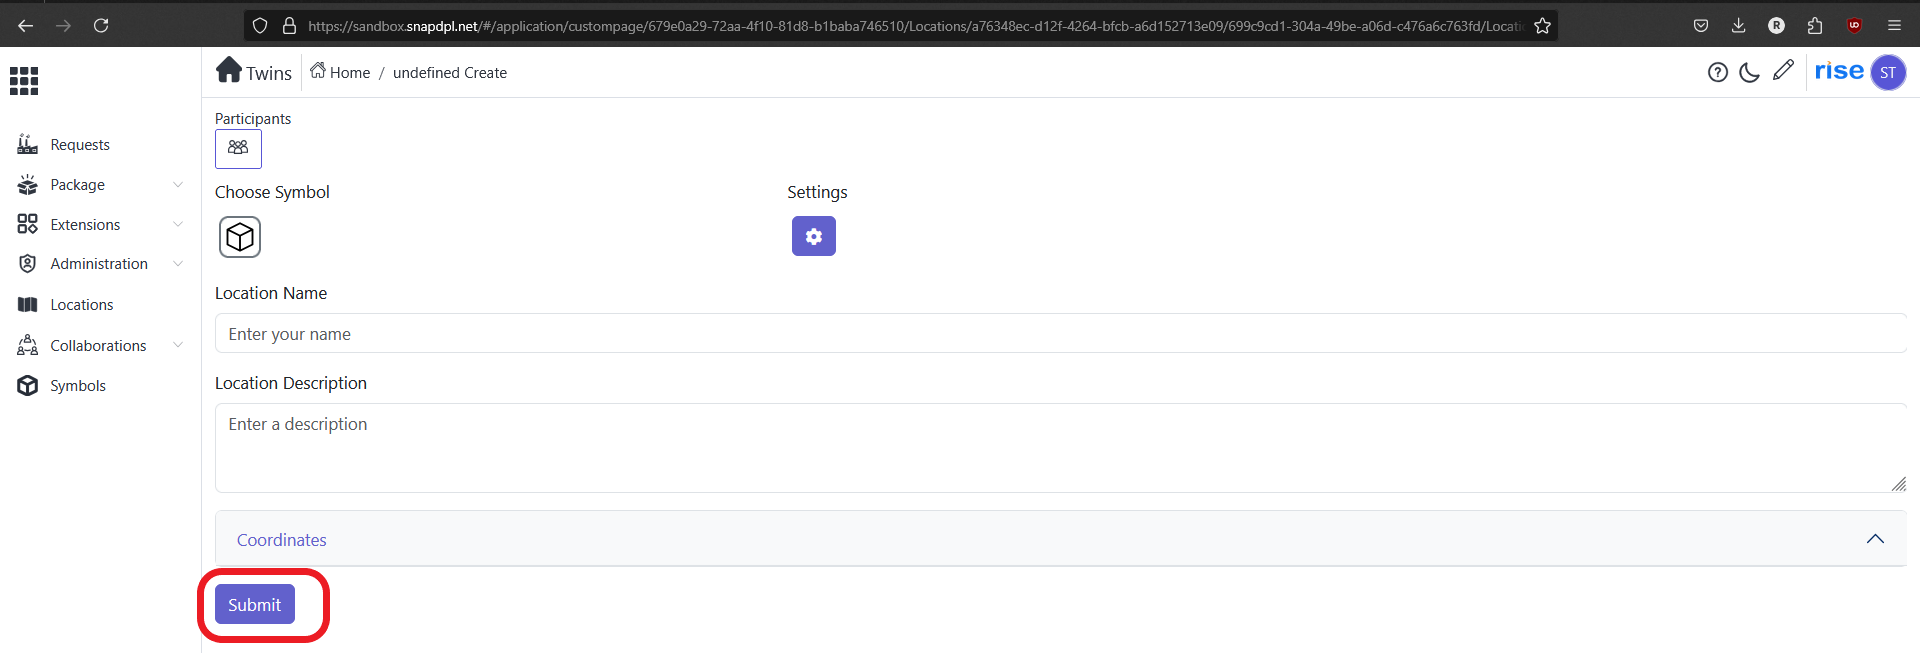This screenshot has height=653, width=1920.
Task: Click the pencil edit icon in header
Action: (1783, 70)
